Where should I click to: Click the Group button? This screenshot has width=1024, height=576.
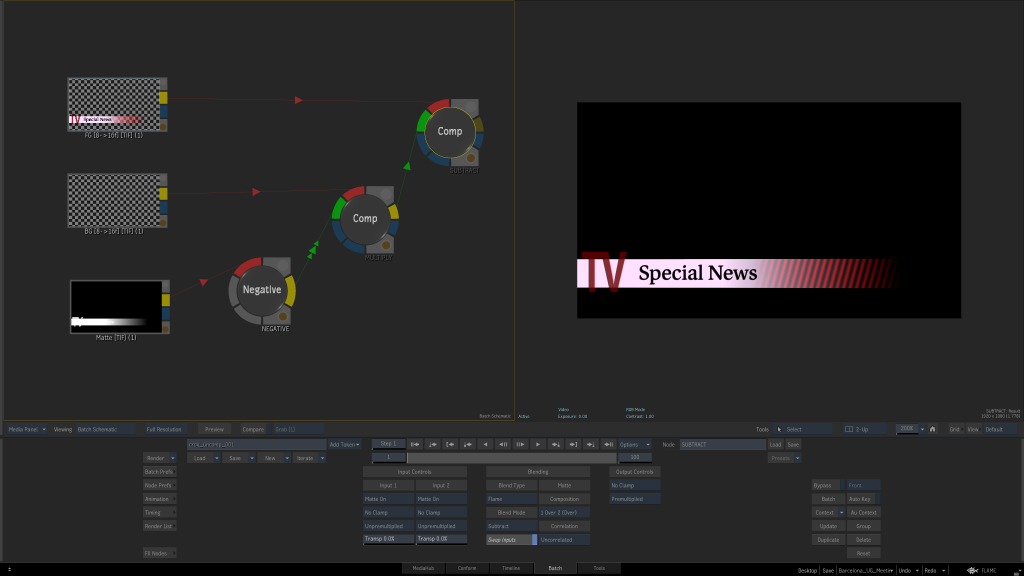[863, 526]
